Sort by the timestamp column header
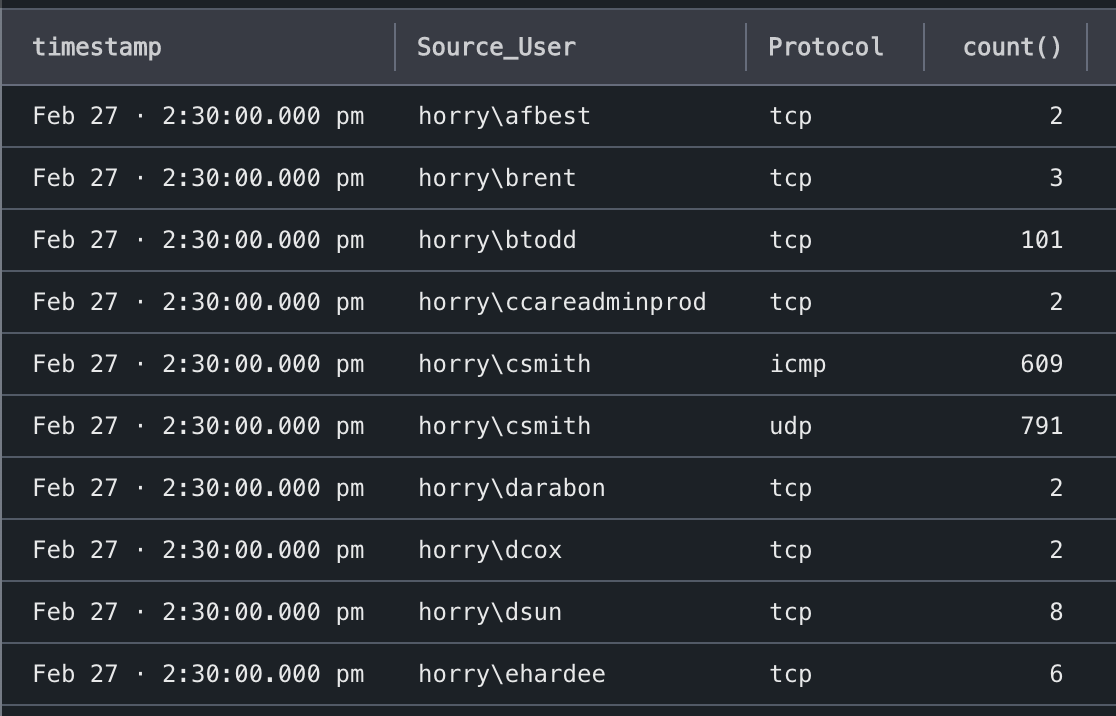The height and width of the screenshot is (716, 1116). (97, 47)
